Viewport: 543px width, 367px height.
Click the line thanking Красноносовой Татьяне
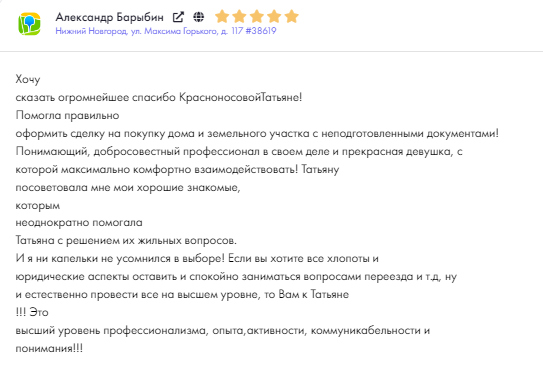click(x=159, y=98)
